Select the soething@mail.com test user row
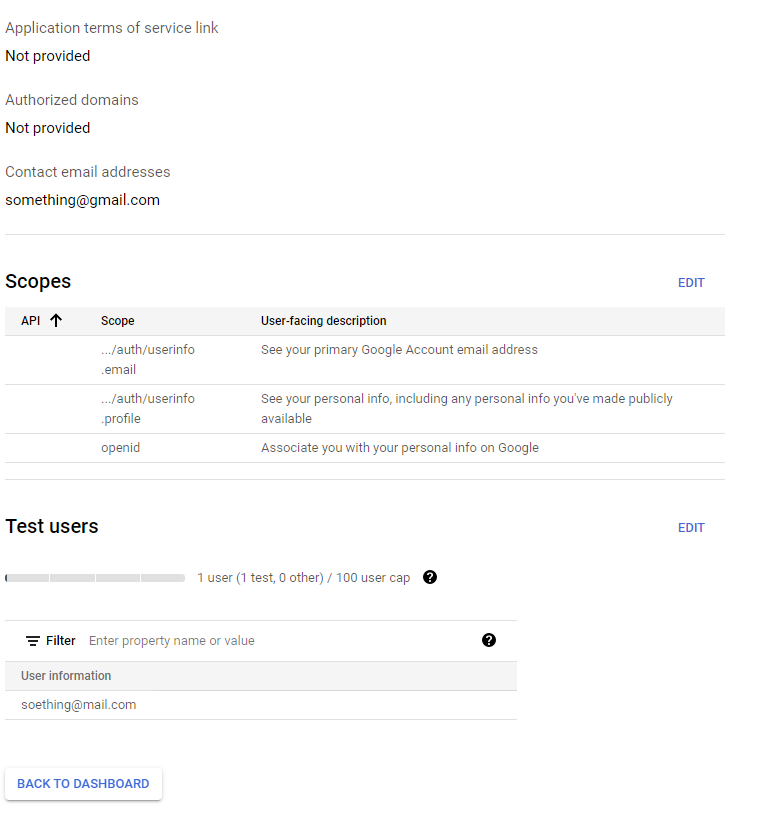 (79, 705)
